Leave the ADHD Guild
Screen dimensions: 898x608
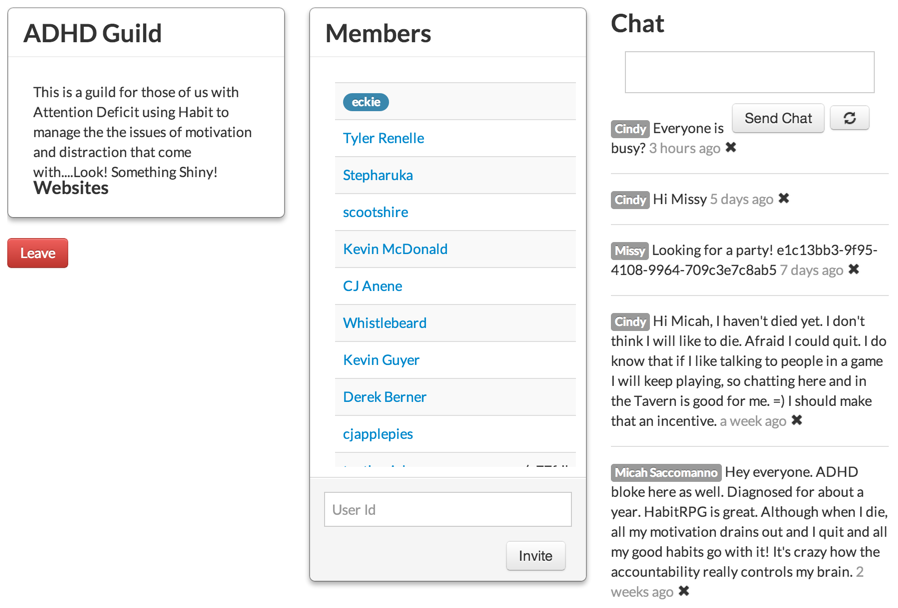(x=38, y=253)
